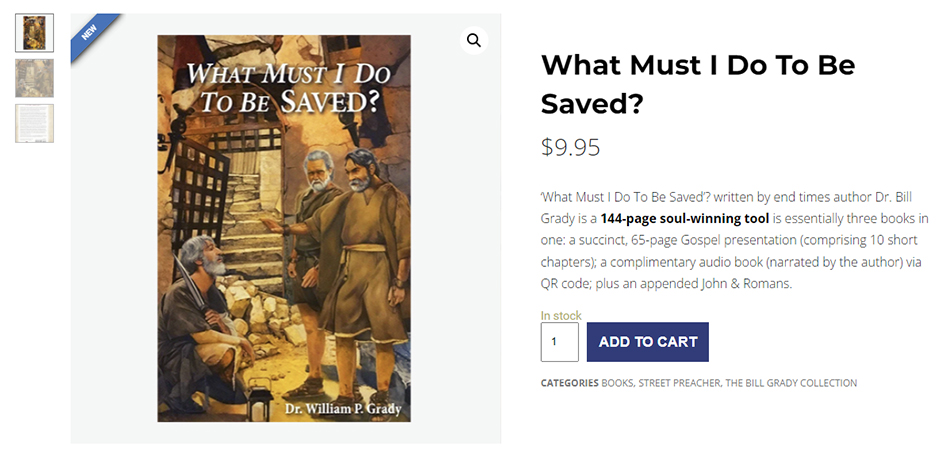Select the first book cover thumbnail
950x473 pixels.
(34, 33)
